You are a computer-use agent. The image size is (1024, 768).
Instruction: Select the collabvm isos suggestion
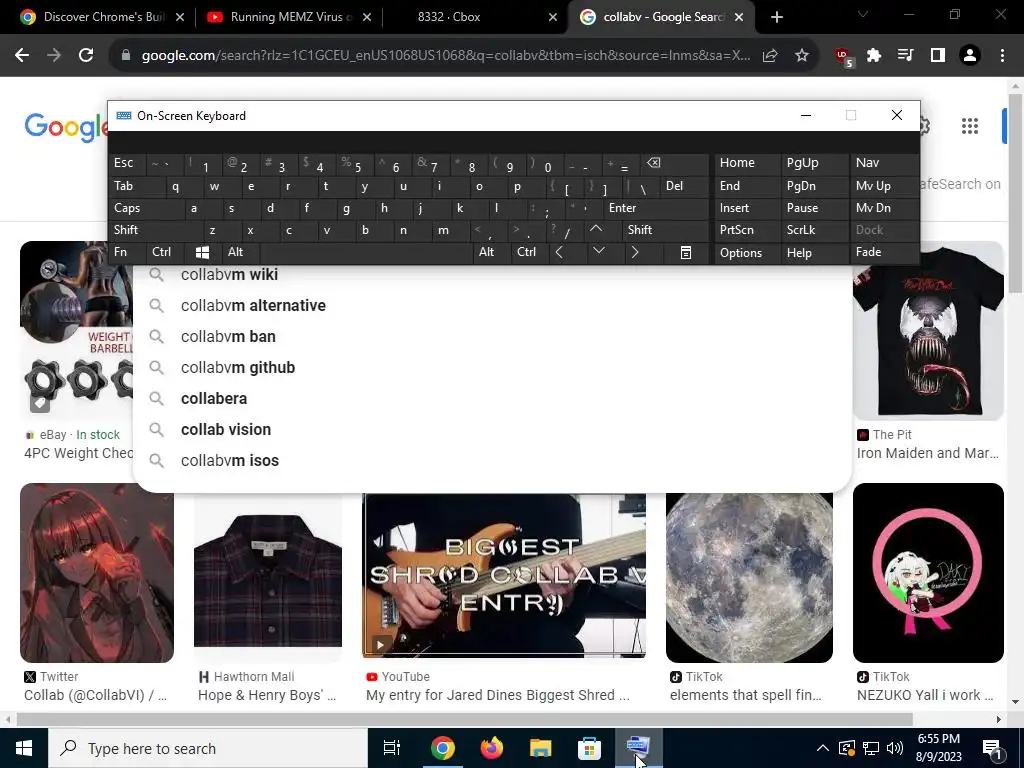[492, 460]
